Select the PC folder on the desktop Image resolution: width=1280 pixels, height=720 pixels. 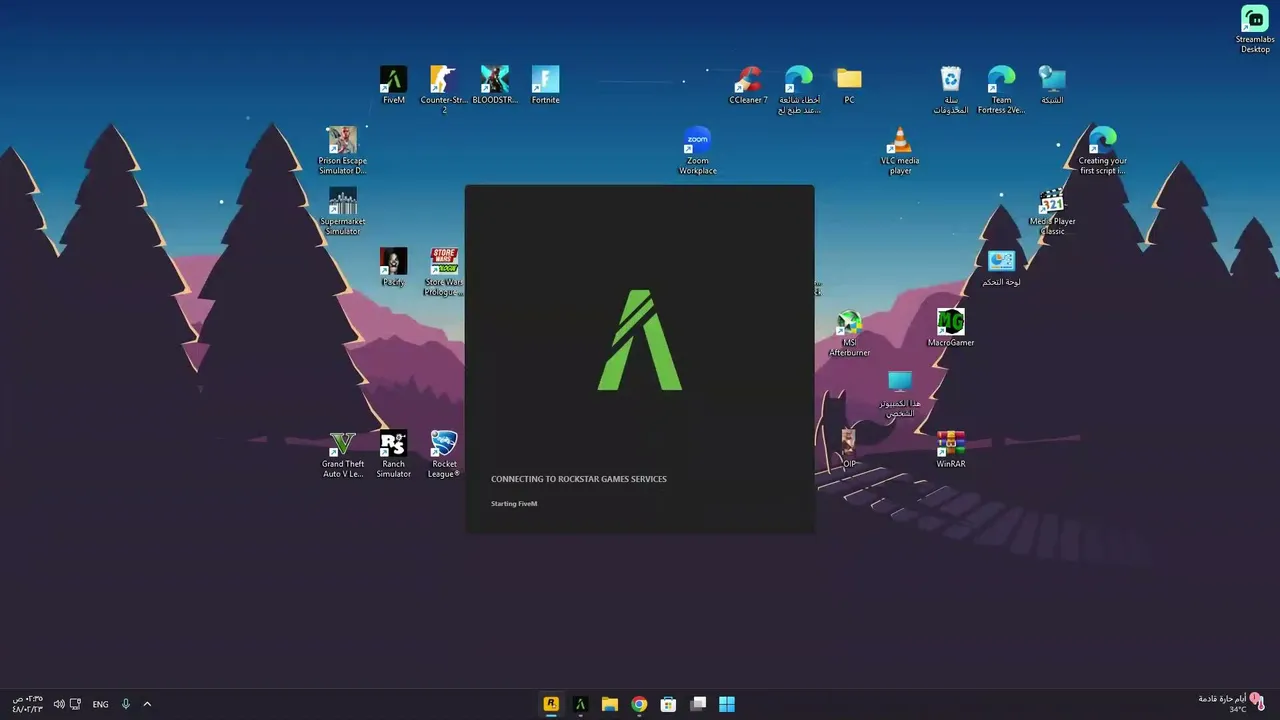(849, 85)
